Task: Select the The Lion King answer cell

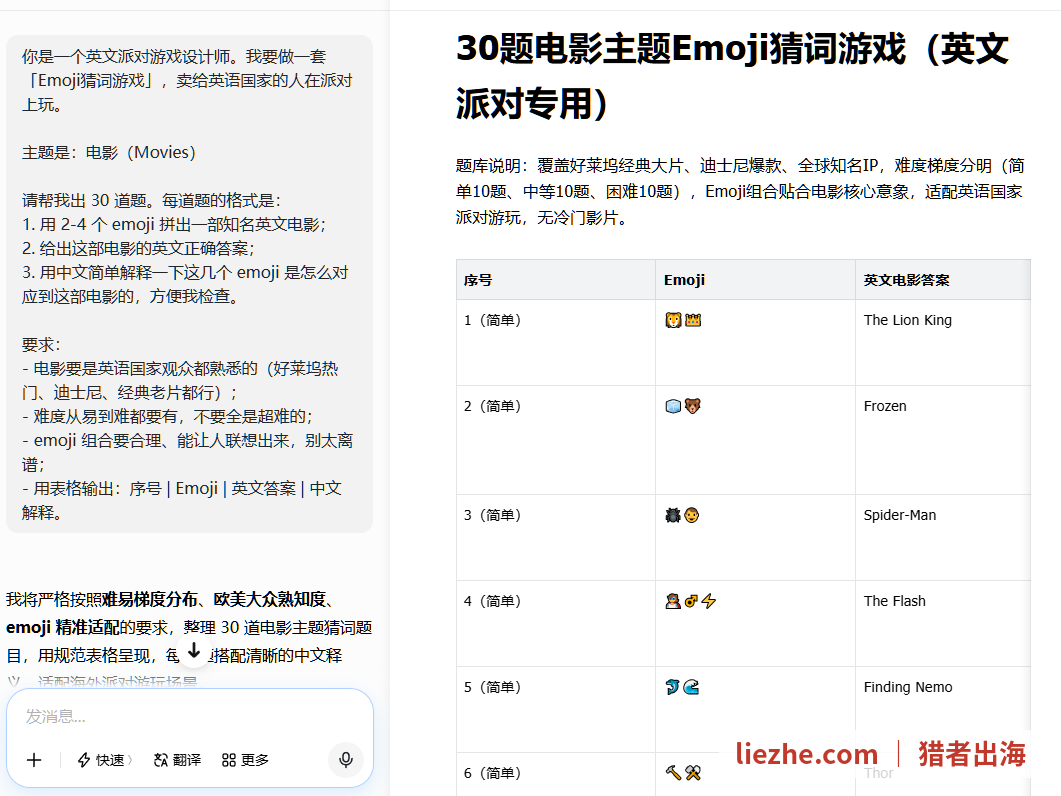Action: 943,342
